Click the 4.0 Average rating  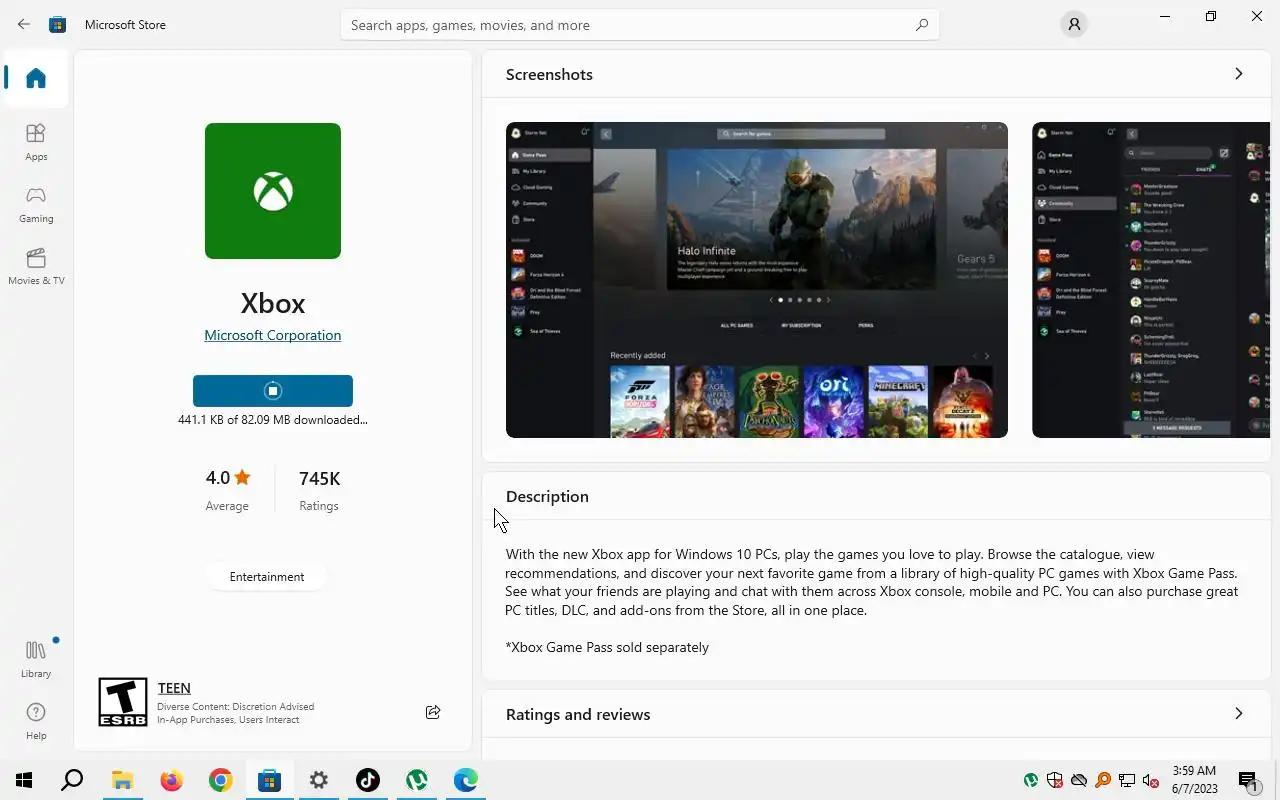point(228,489)
